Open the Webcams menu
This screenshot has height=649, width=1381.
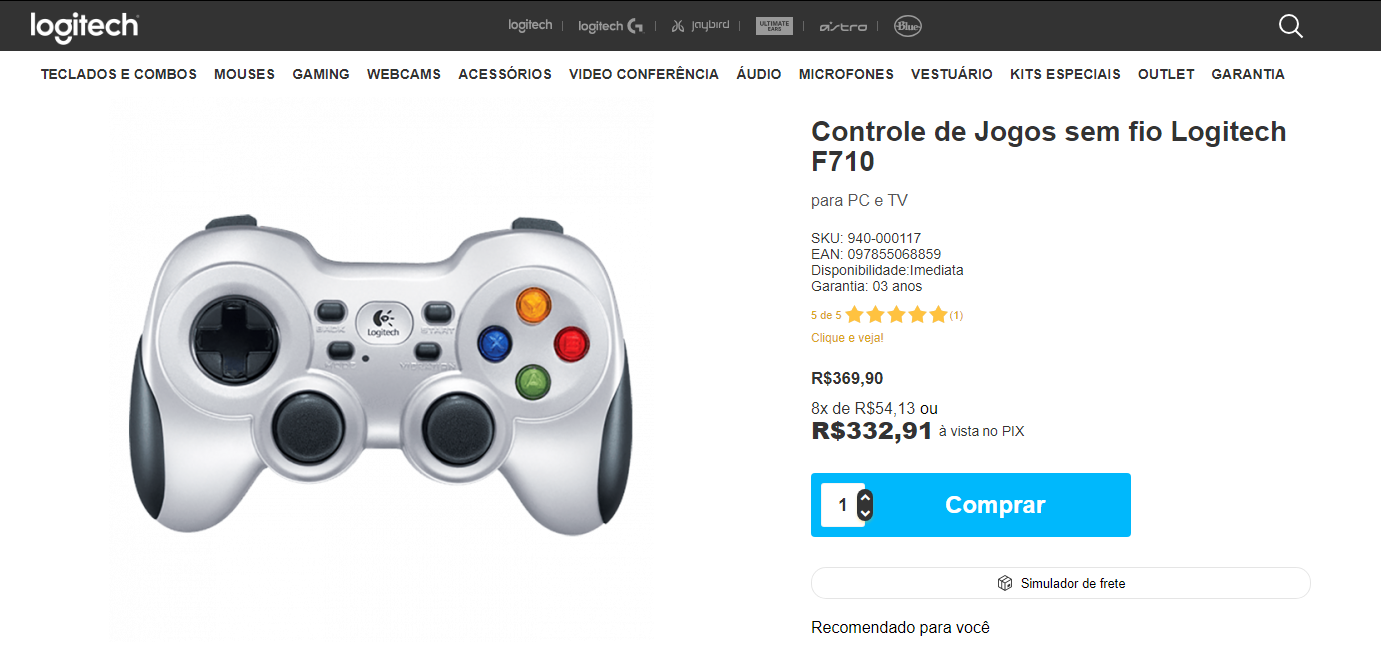(x=404, y=74)
